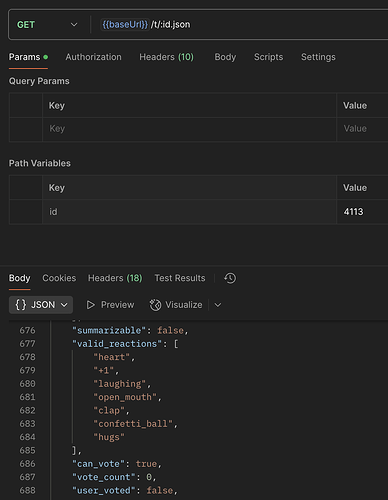The width and height of the screenshot is (388, 500).
Task: Click the Visualize button
Action: 176,305
